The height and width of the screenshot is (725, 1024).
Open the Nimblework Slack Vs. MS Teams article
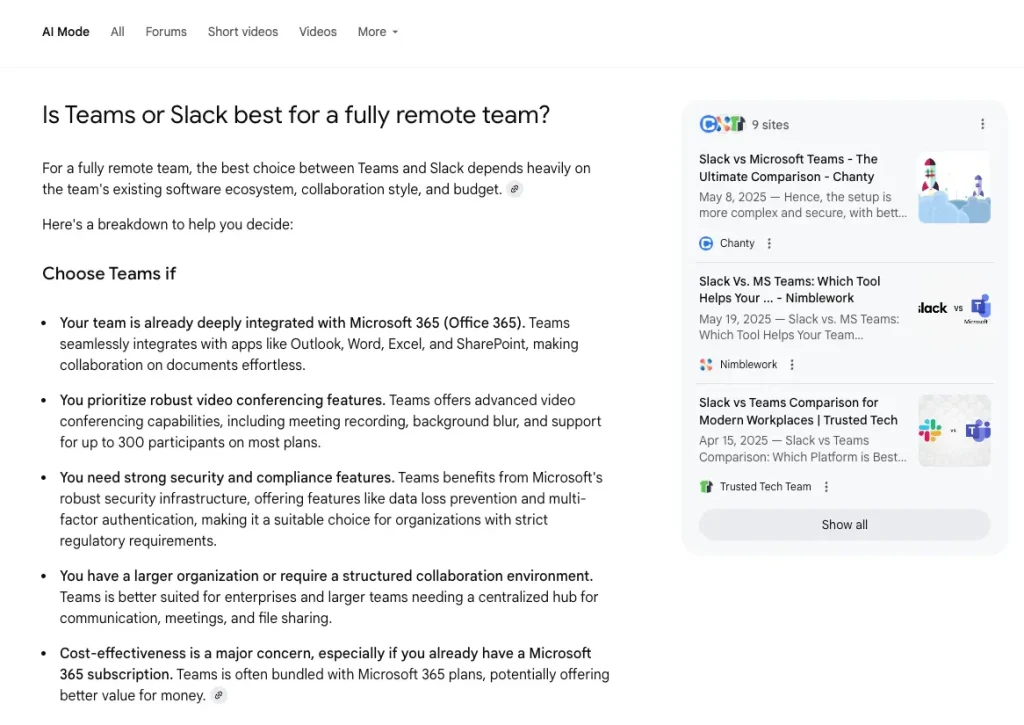pos(790,289)
